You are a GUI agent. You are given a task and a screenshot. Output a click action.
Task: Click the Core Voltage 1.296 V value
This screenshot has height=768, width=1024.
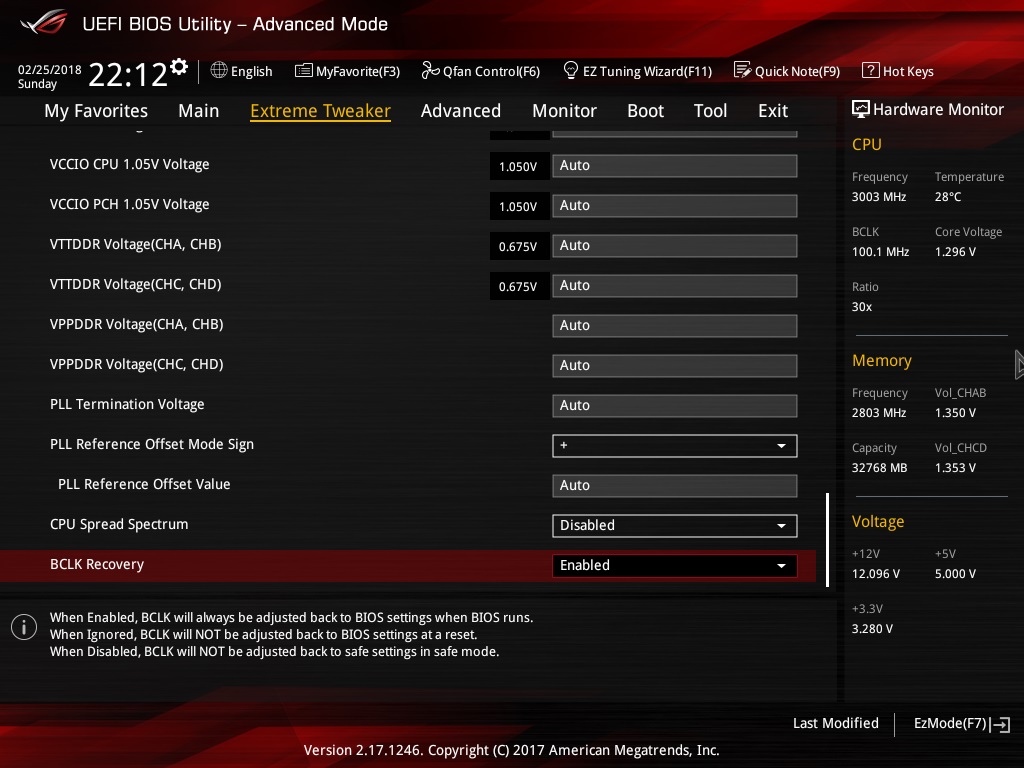955,251
